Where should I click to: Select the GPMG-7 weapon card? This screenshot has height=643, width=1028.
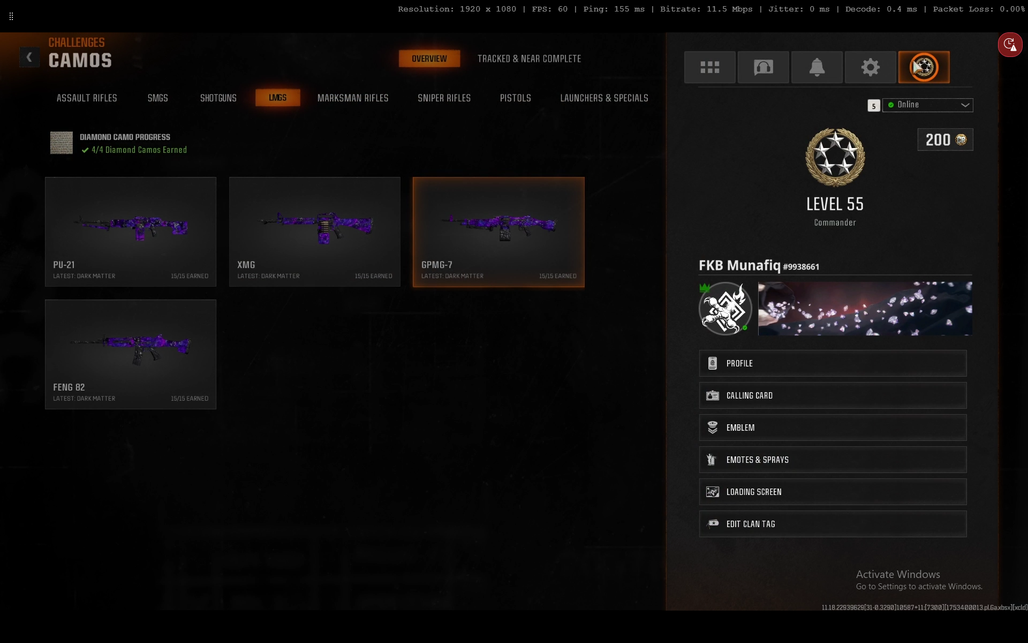point(498,231)
